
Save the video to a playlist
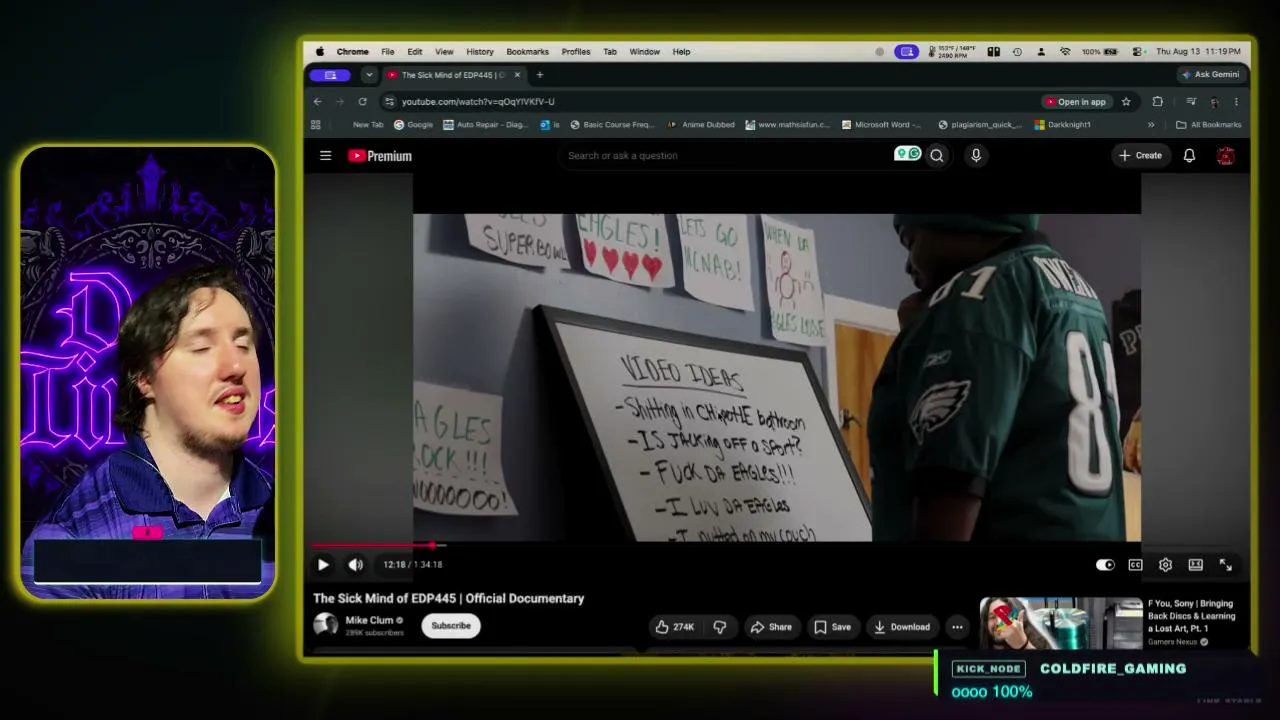(x=832, y=627)
